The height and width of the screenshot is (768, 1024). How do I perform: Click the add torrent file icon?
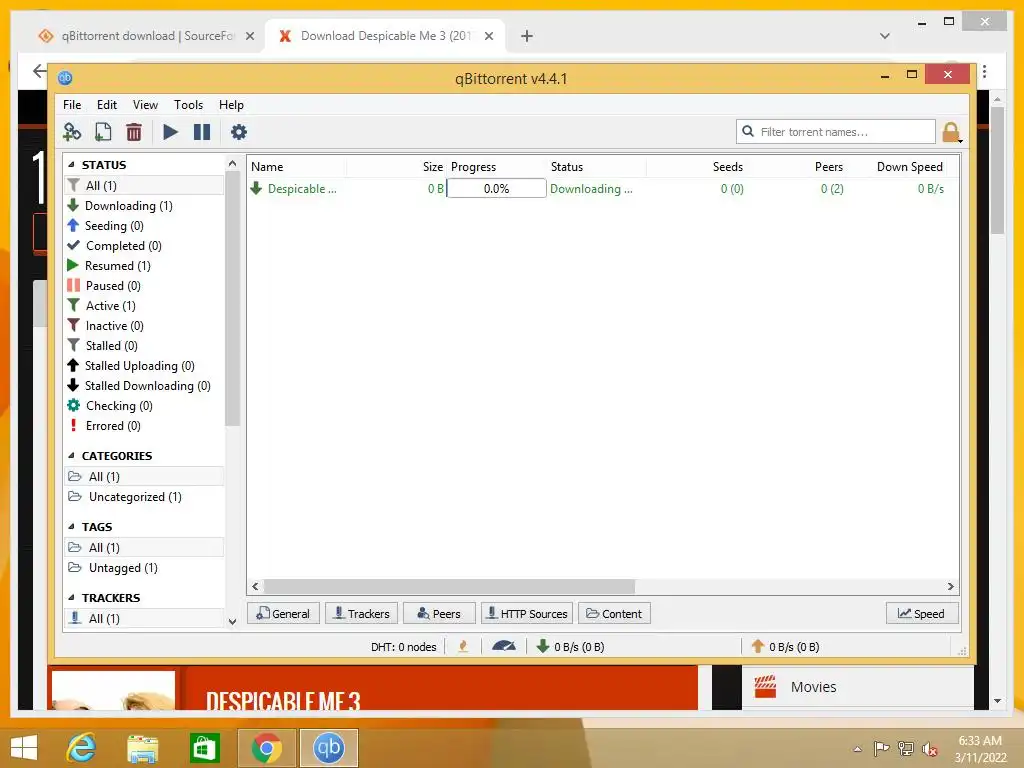pyautogui.click(x=103, y=133)
